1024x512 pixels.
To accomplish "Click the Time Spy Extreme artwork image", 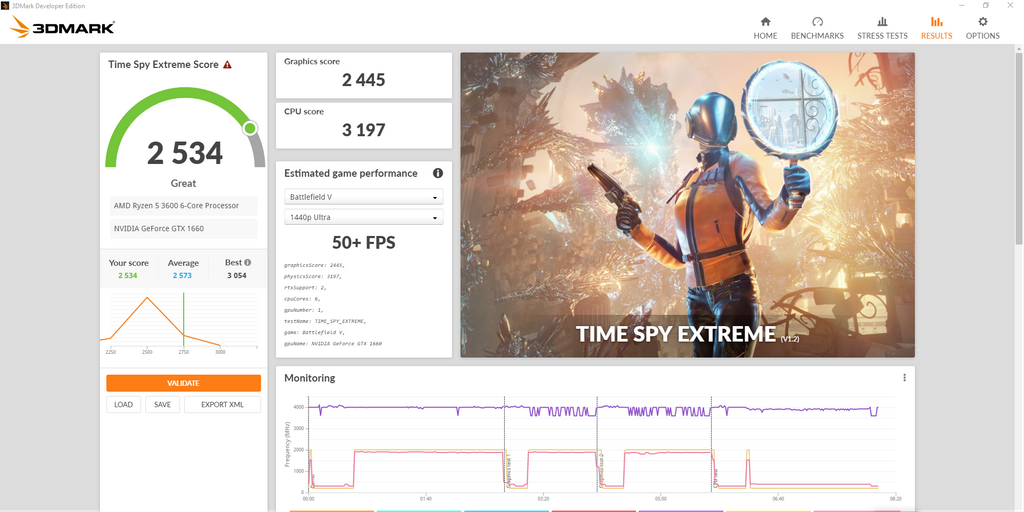I will [x=688, y=205].
